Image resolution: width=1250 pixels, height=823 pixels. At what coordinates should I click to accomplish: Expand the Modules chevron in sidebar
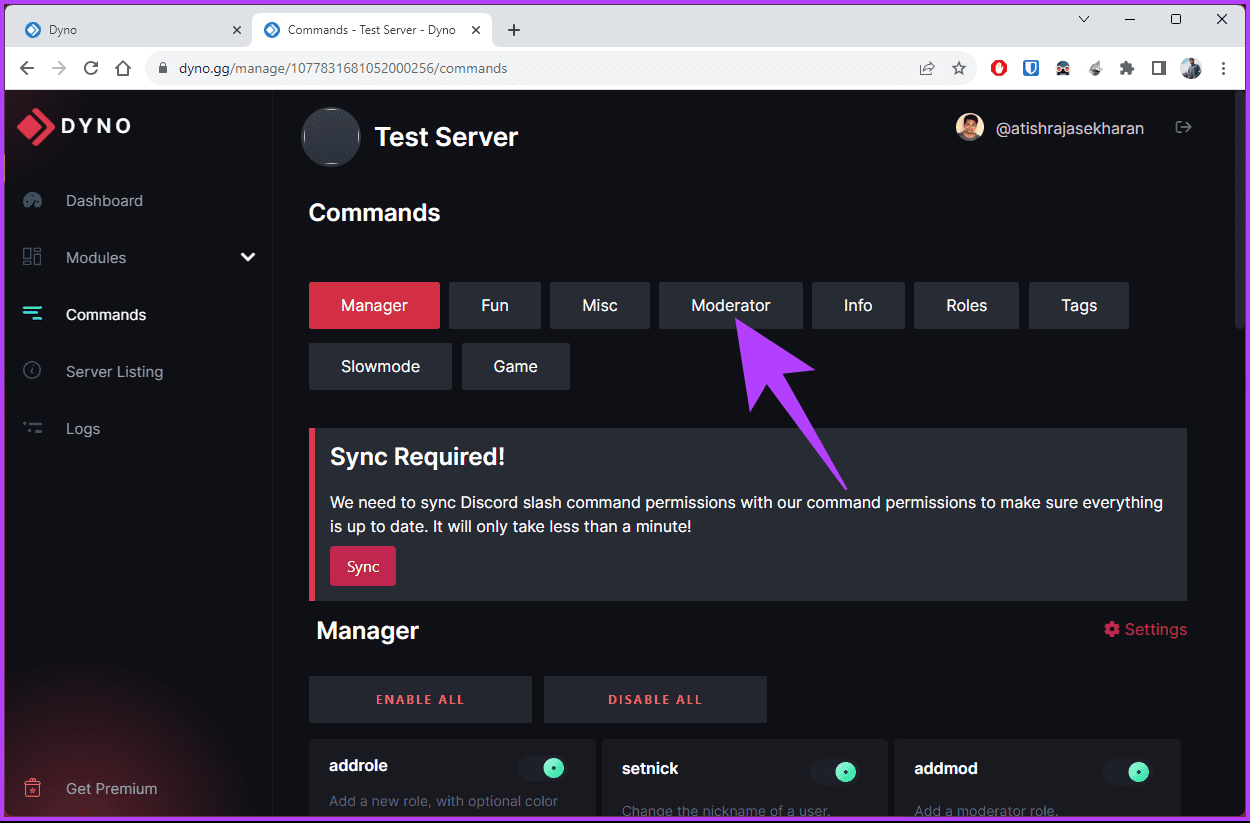coord(248,257)
